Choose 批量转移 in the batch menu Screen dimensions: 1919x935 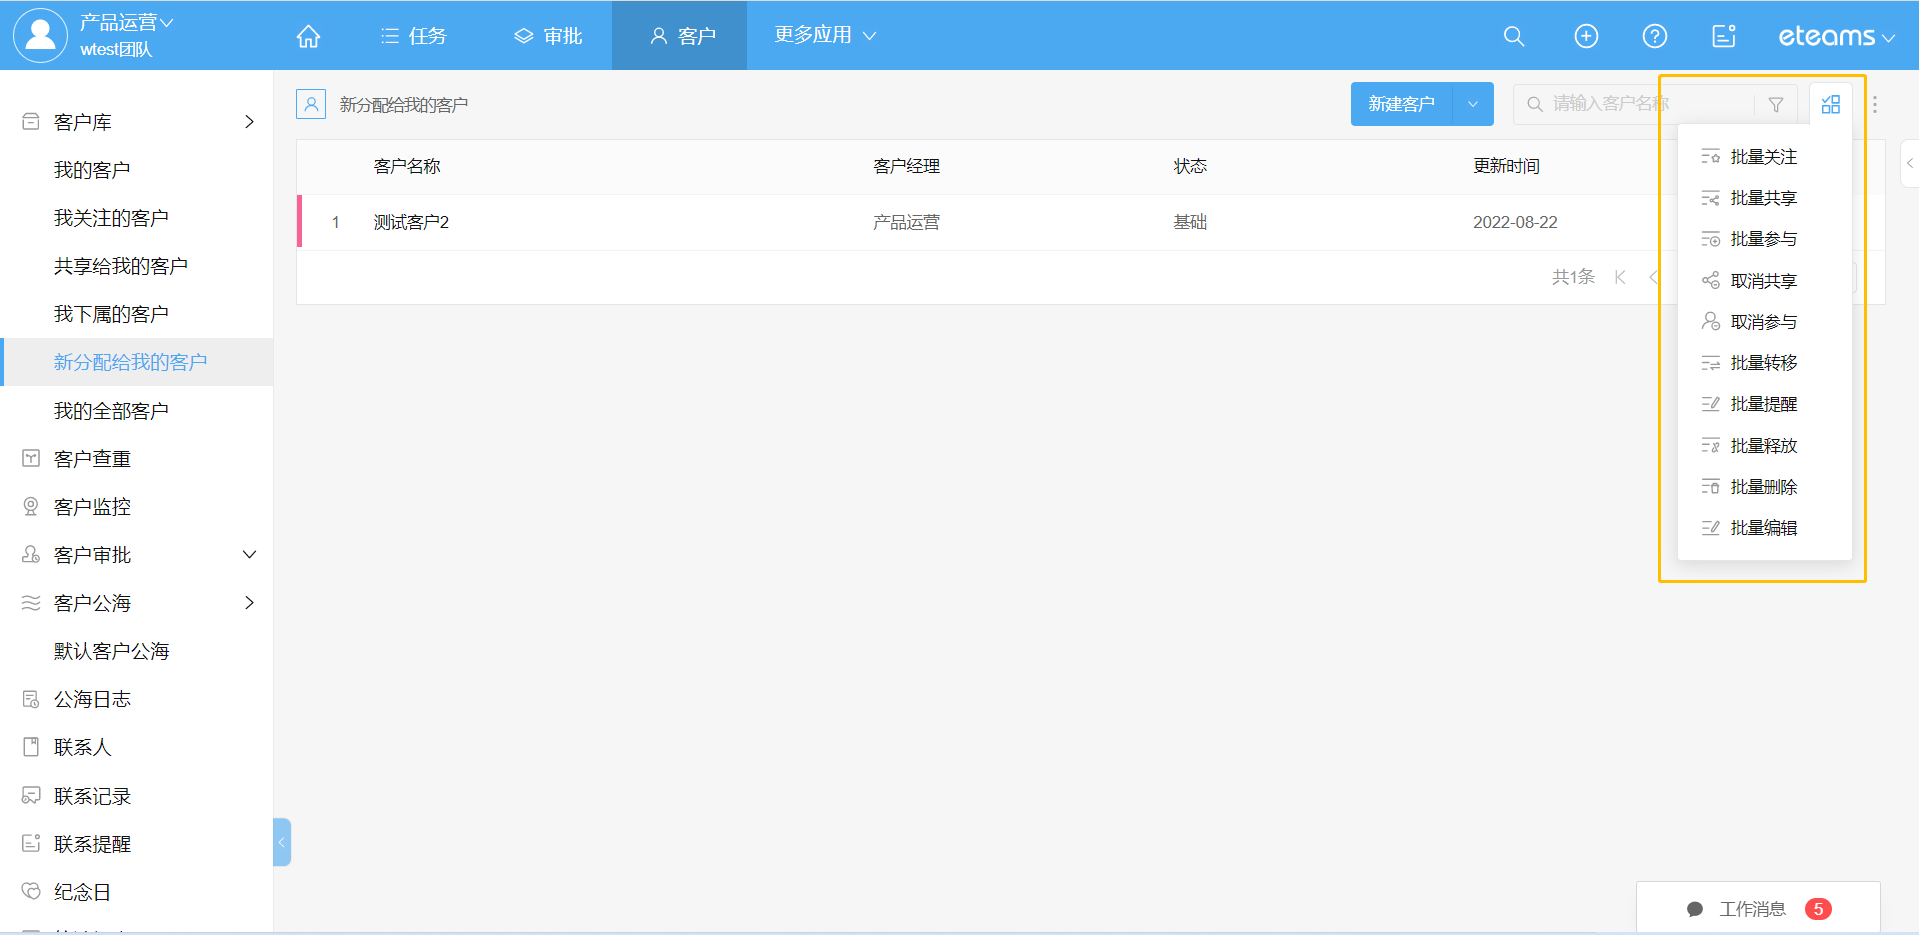[x=1763, y=363]
